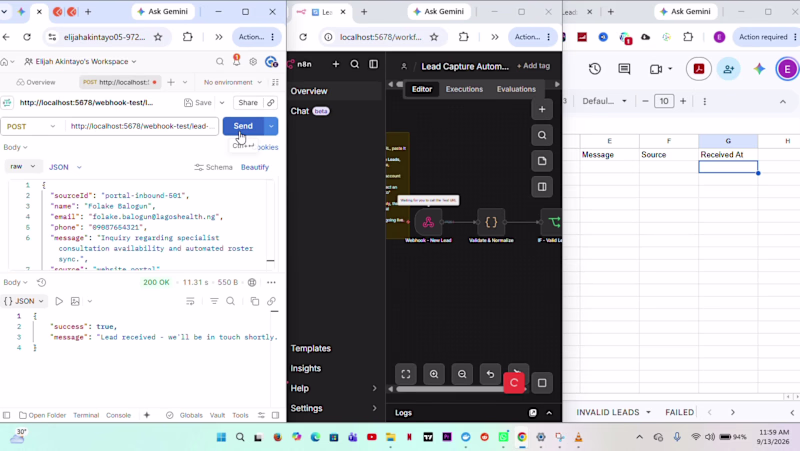Select the Validate & Normalize code node
The image size is (800, 451).
tap(491, 222)
